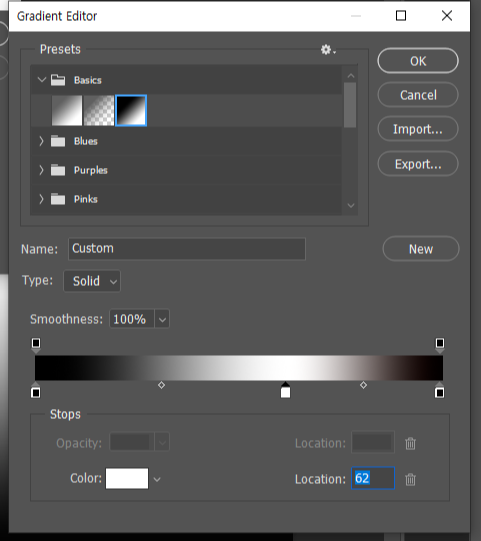Image resolution: width=481 pixels, height=541 pixels.
Task: Delete the color stop via its trash icon
Action: pos(410,479)
